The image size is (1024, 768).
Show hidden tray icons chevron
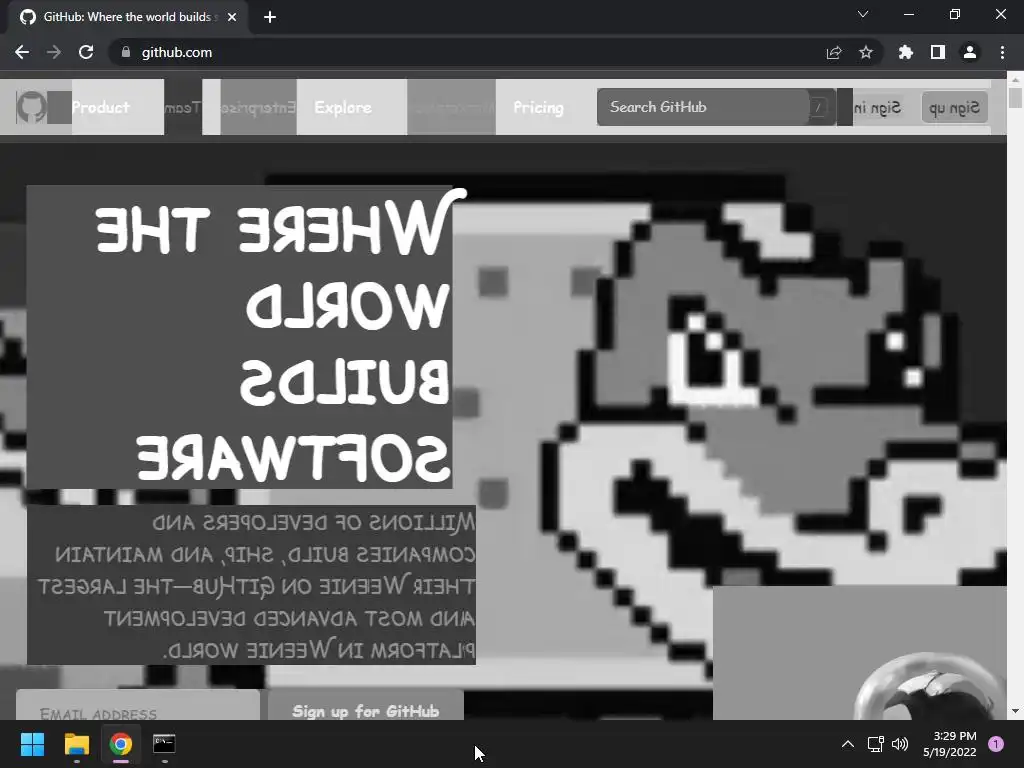(848, 744)
